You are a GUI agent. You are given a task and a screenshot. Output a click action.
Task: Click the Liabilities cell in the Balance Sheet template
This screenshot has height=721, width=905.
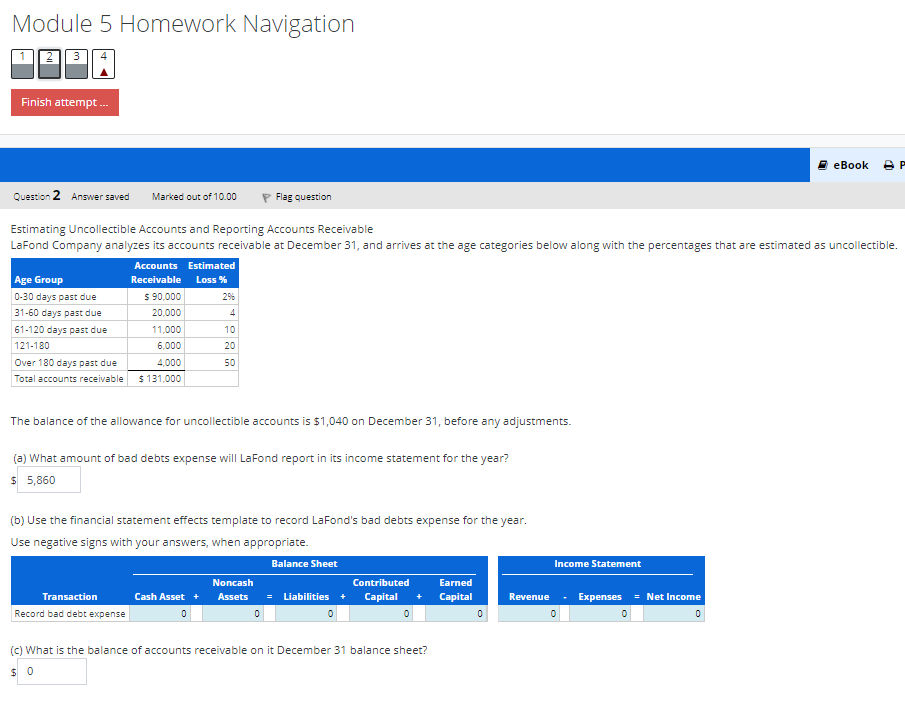coord(305,613)
